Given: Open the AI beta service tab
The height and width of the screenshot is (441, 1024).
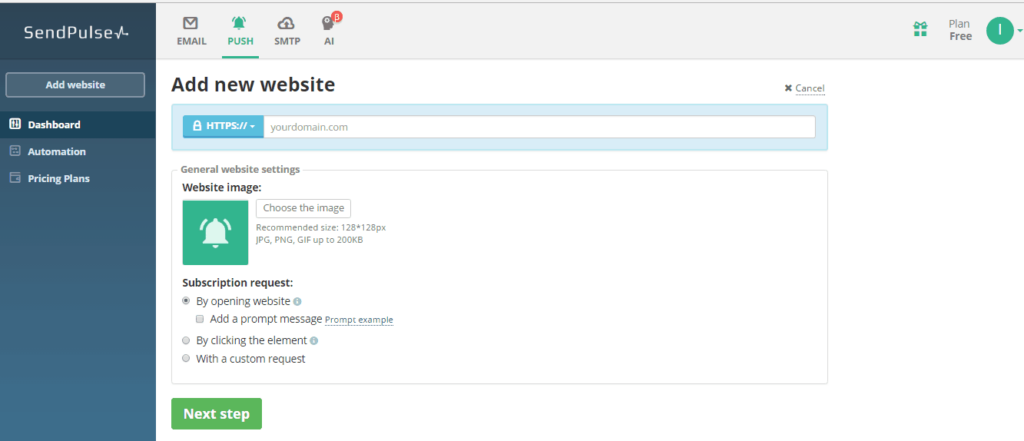Looking at the screenshot, I should pyautogui.click(x=330, y=30).
